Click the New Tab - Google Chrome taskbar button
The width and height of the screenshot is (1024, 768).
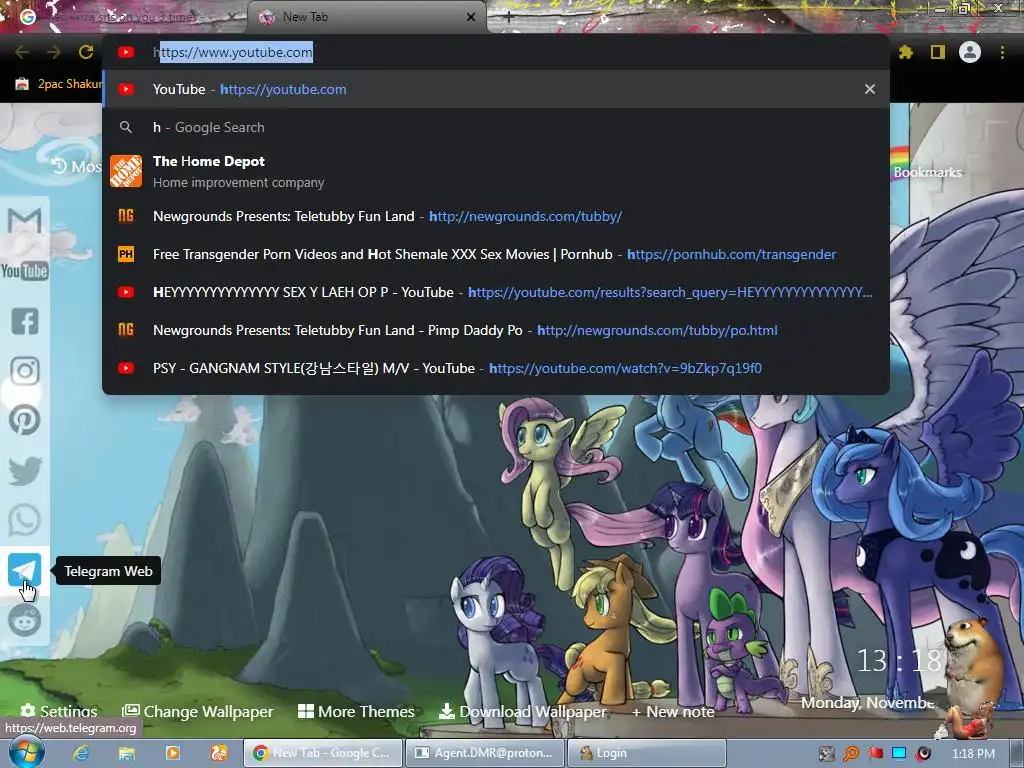tap(323, 753)
